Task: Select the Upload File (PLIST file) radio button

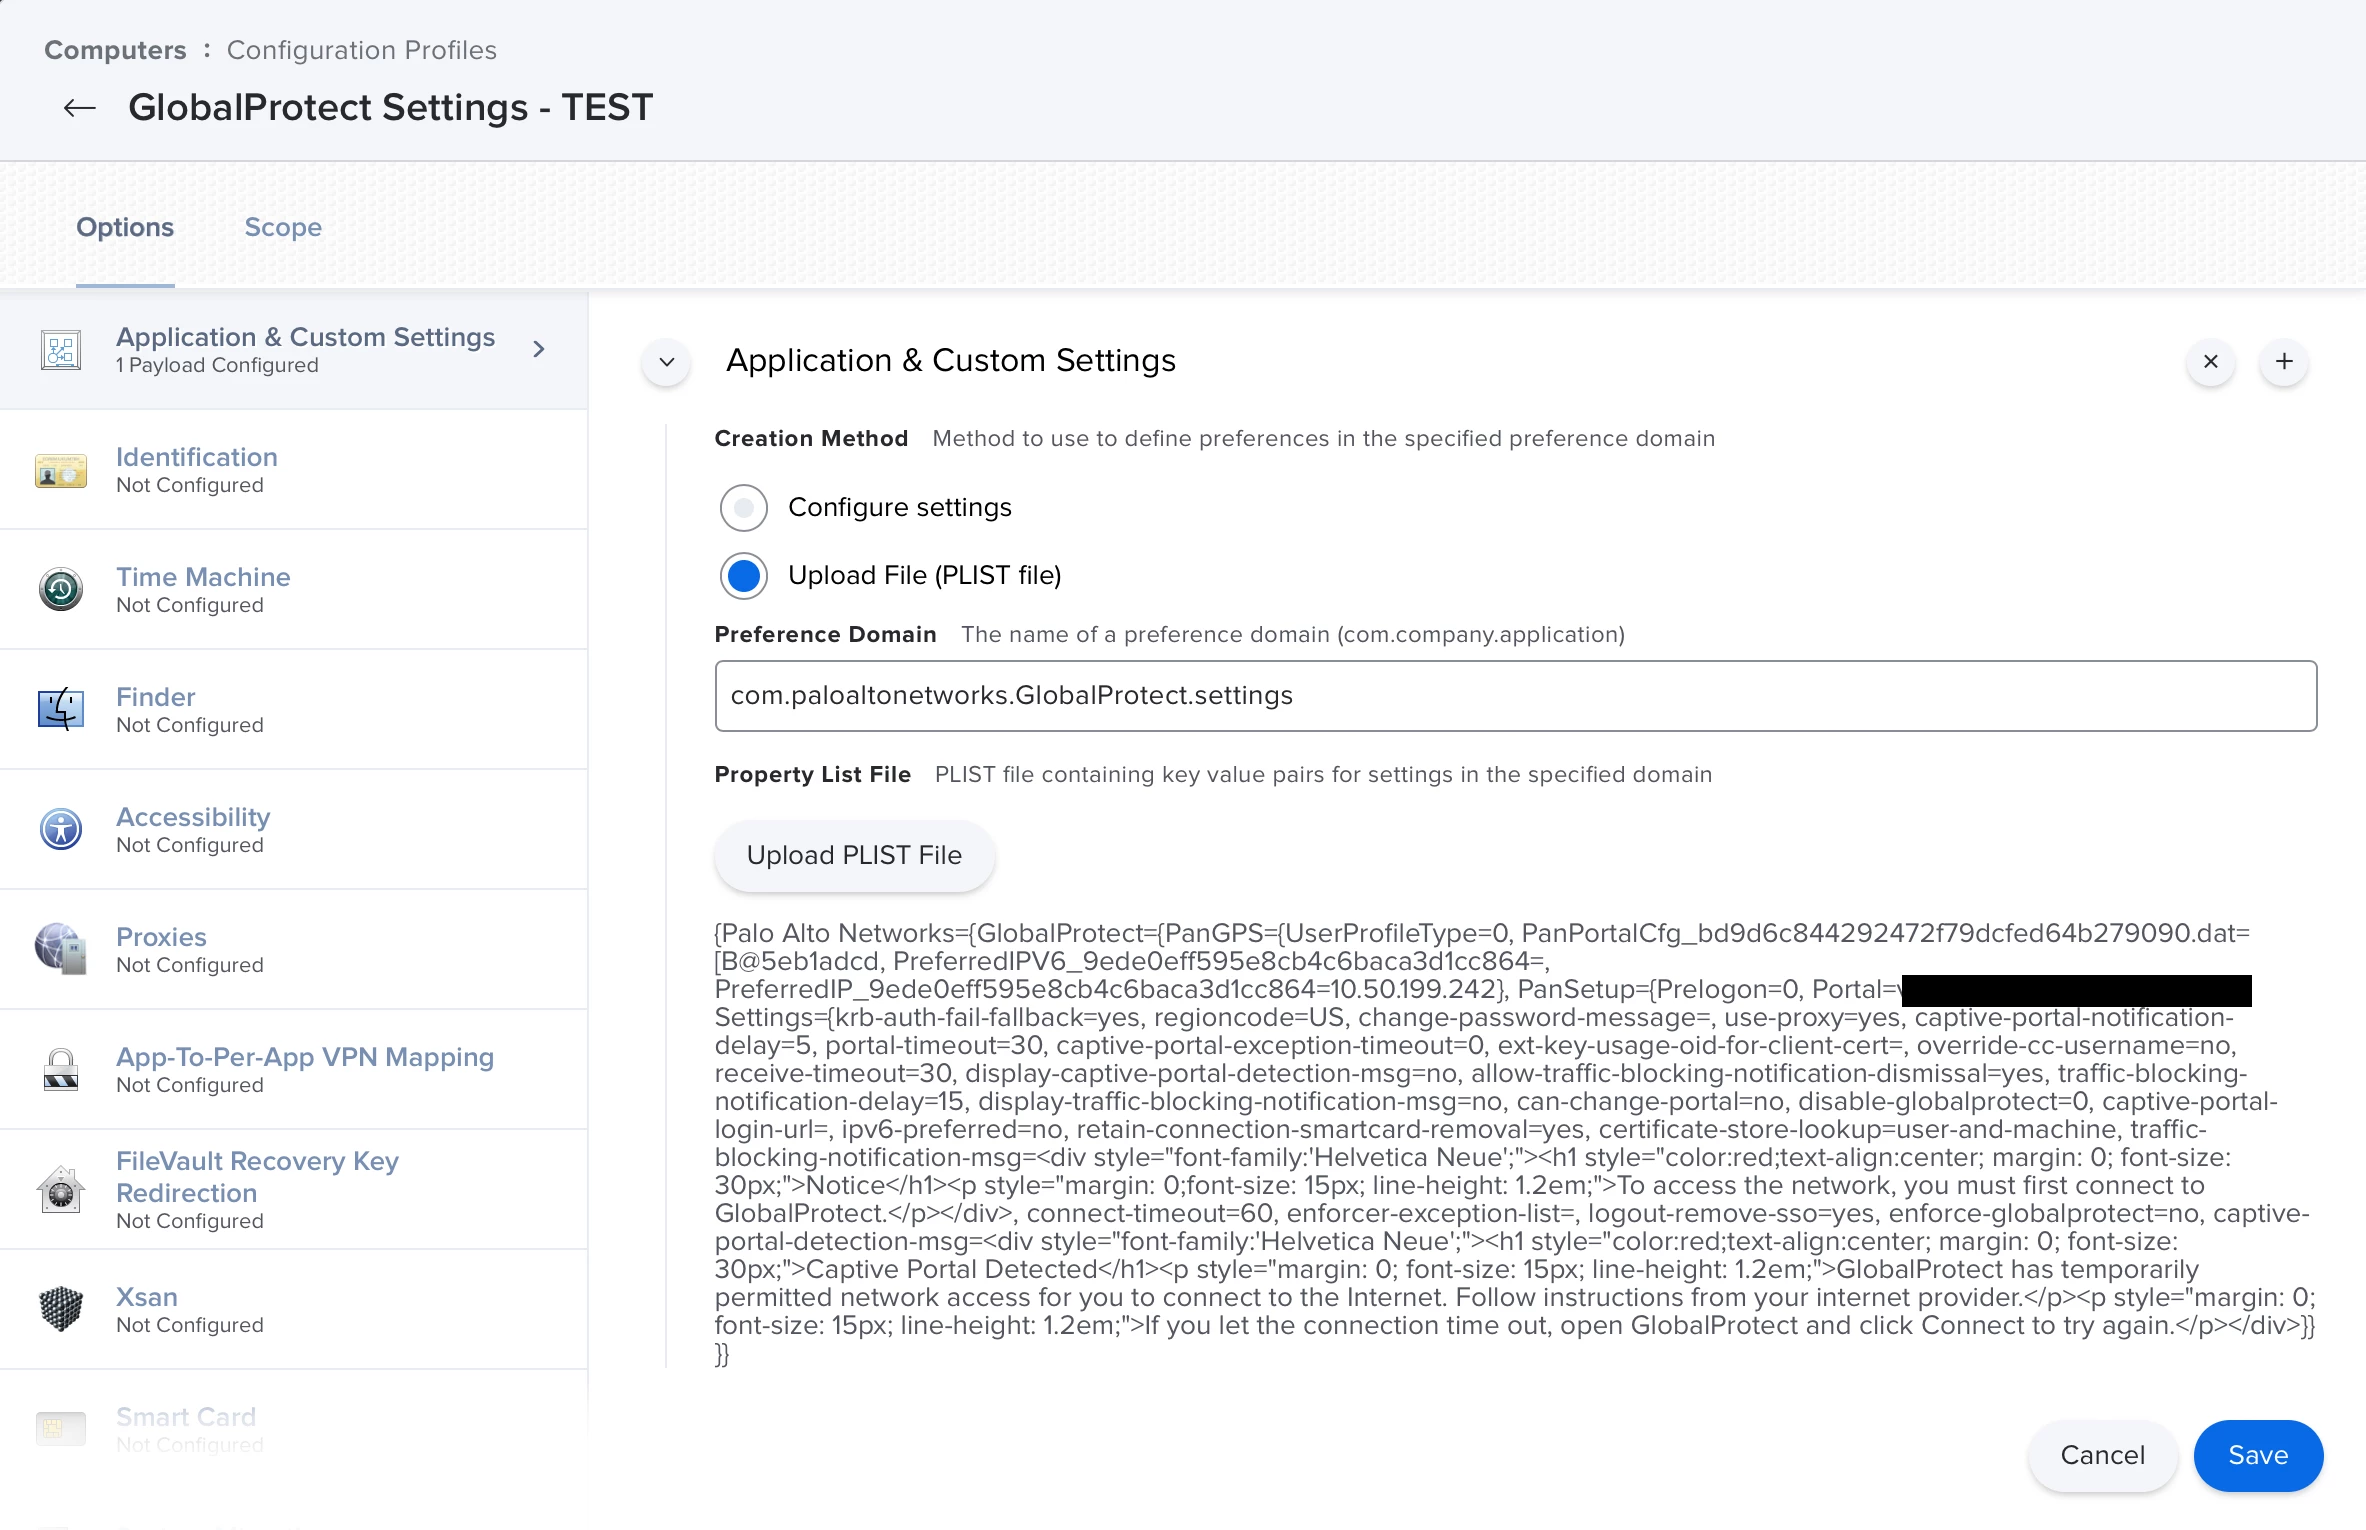Action: [x=744, y=576]
